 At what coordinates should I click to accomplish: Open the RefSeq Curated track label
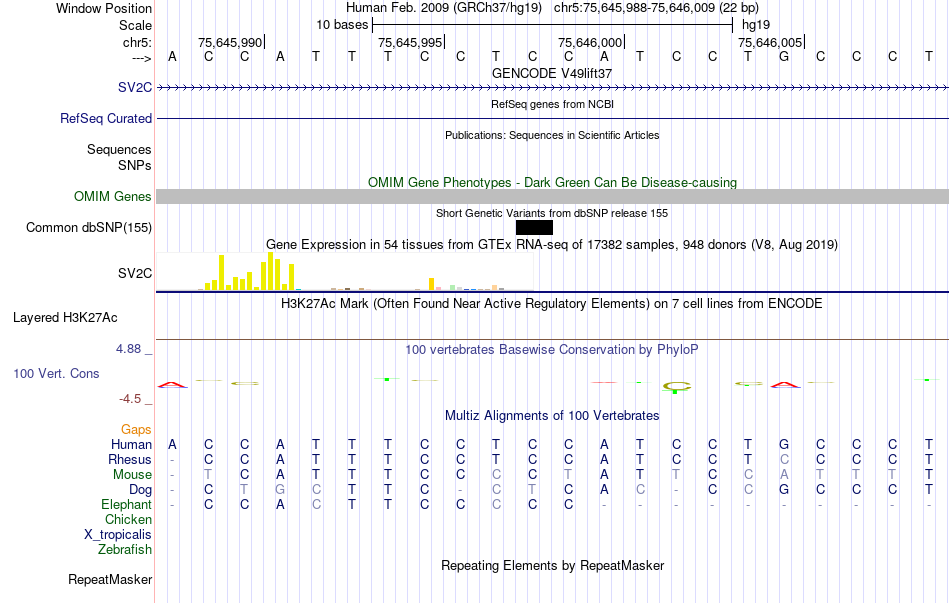pyautogui.click(x=105, y=118)
